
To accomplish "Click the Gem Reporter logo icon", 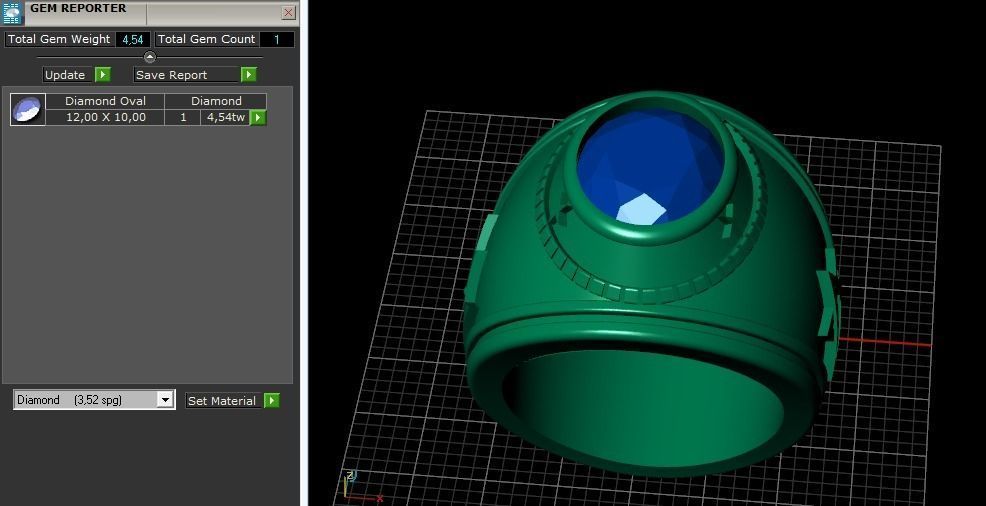I will click(13, 13).
